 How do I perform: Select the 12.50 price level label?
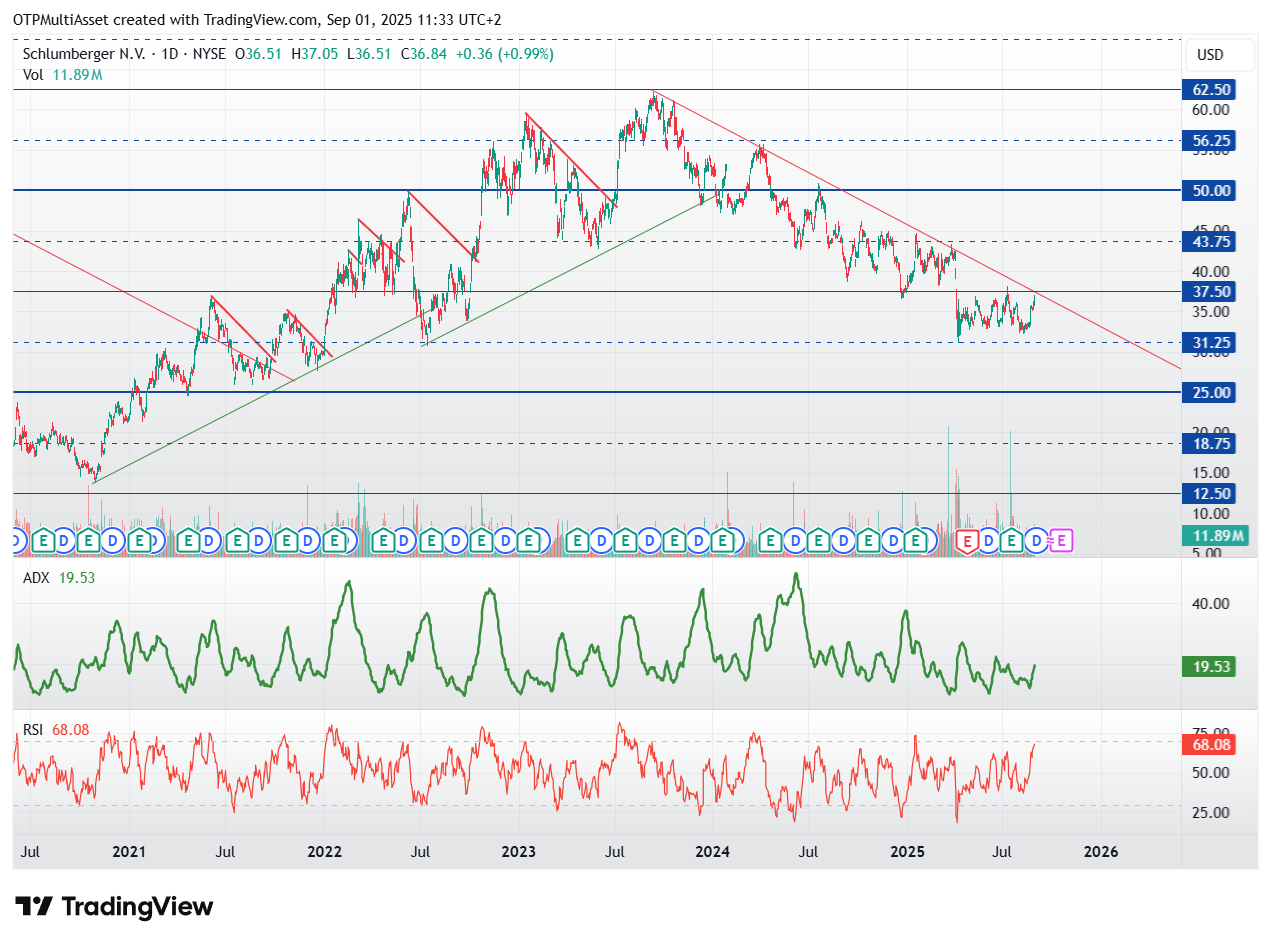click(1211, 493)
